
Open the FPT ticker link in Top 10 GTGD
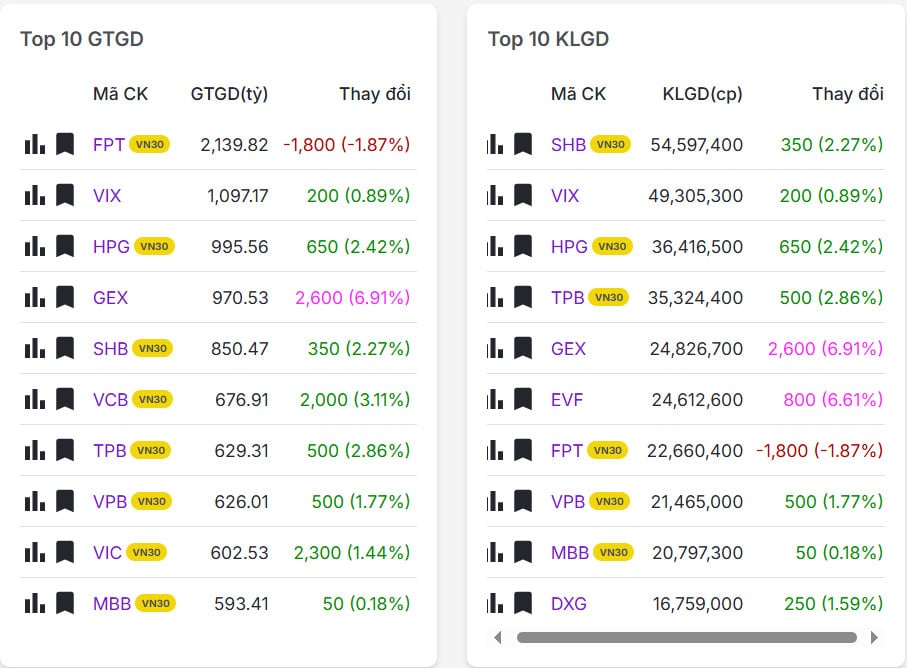tap(108, 144)
